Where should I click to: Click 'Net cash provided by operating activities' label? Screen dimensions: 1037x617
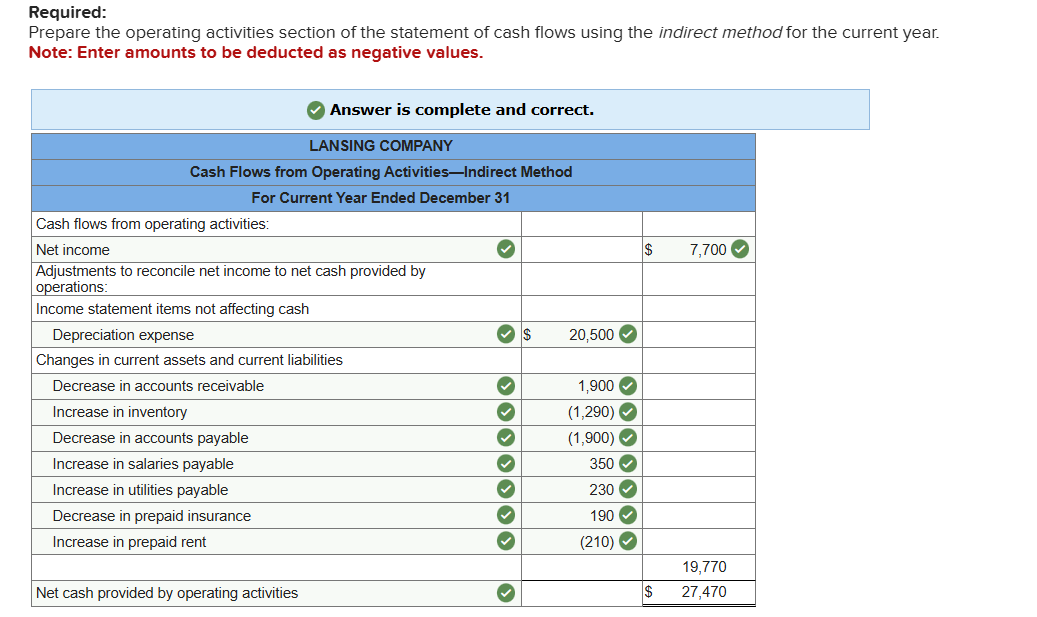pos(167,593)
